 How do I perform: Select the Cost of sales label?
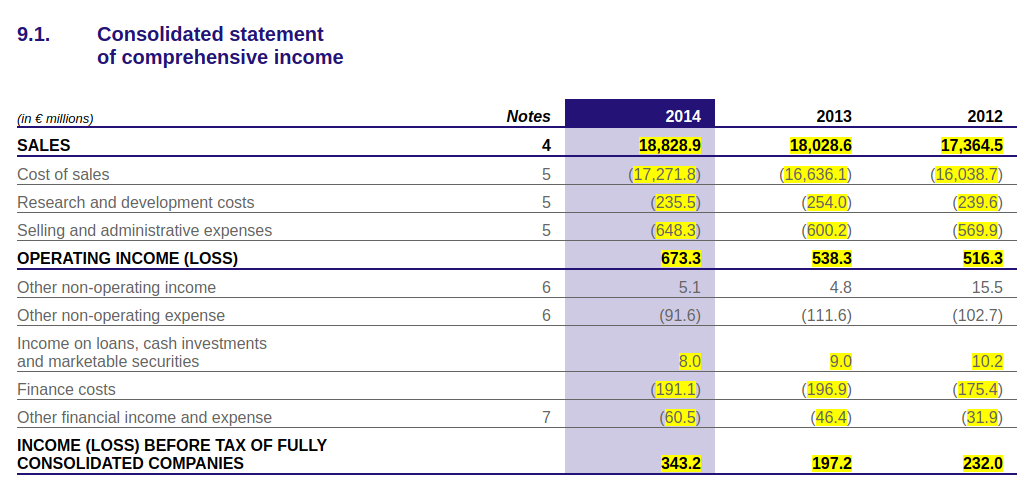63,175
